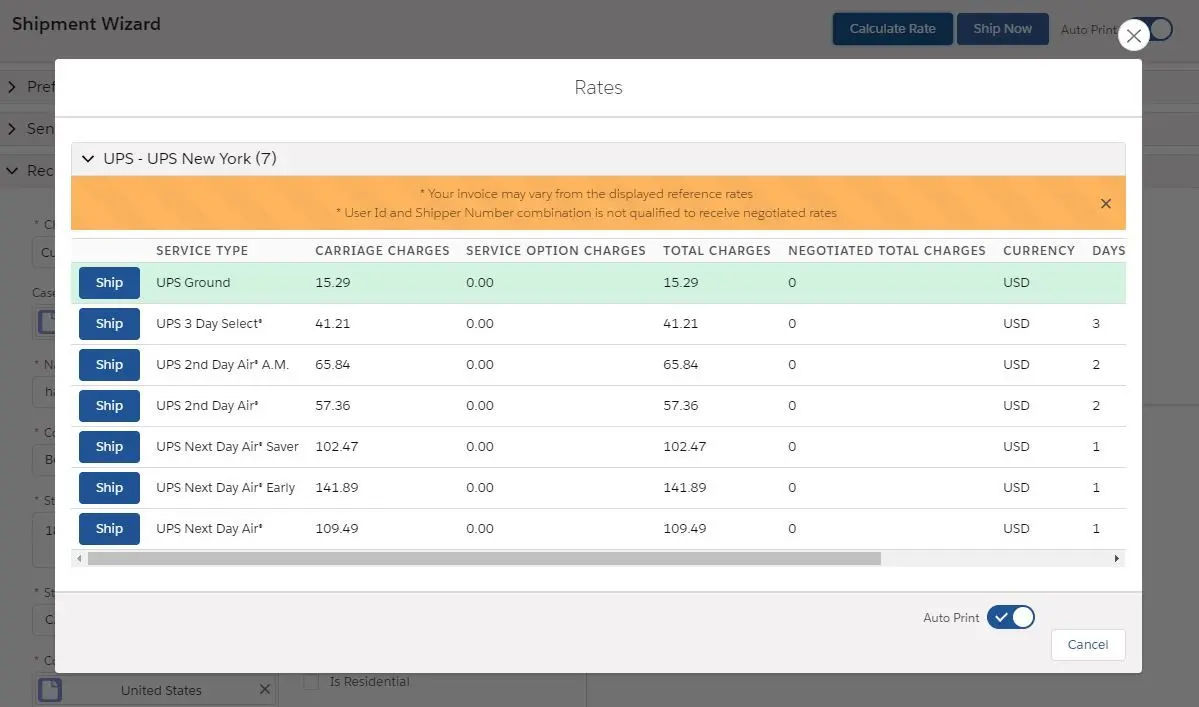Click the horizontal scrollbar thumb
Image resolution: width=1199 pixels, height=707 pixels.
[x=484, y=559]
